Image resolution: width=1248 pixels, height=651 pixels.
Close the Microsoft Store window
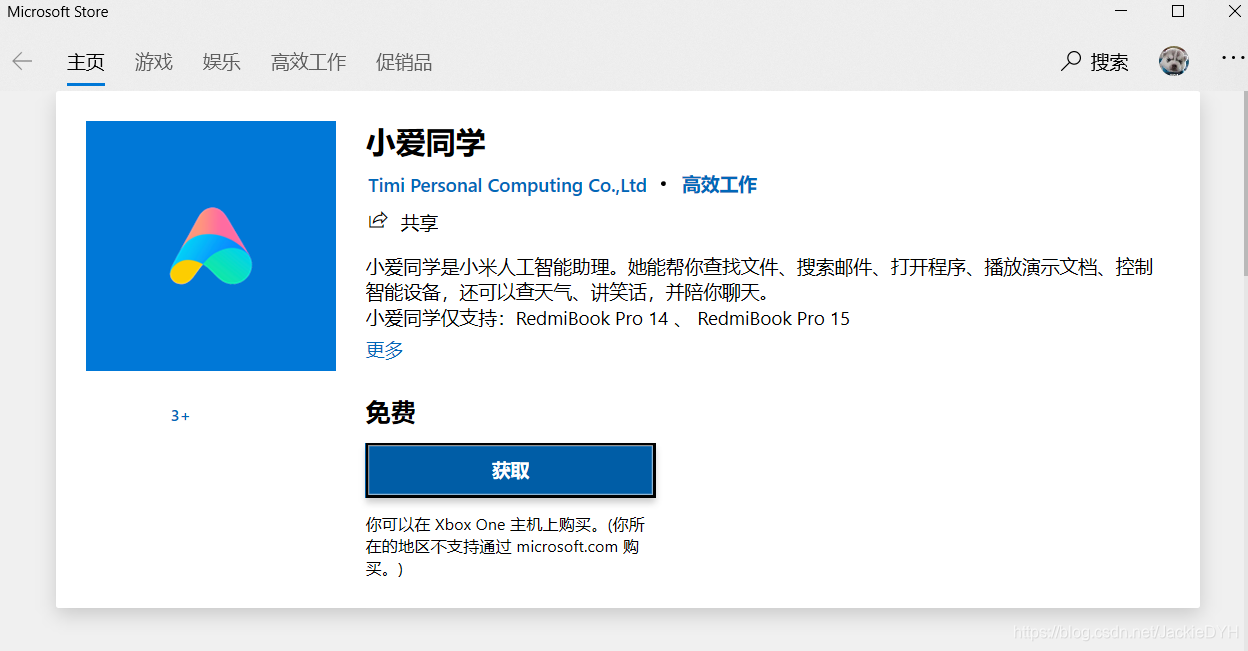pos(1234,12)
